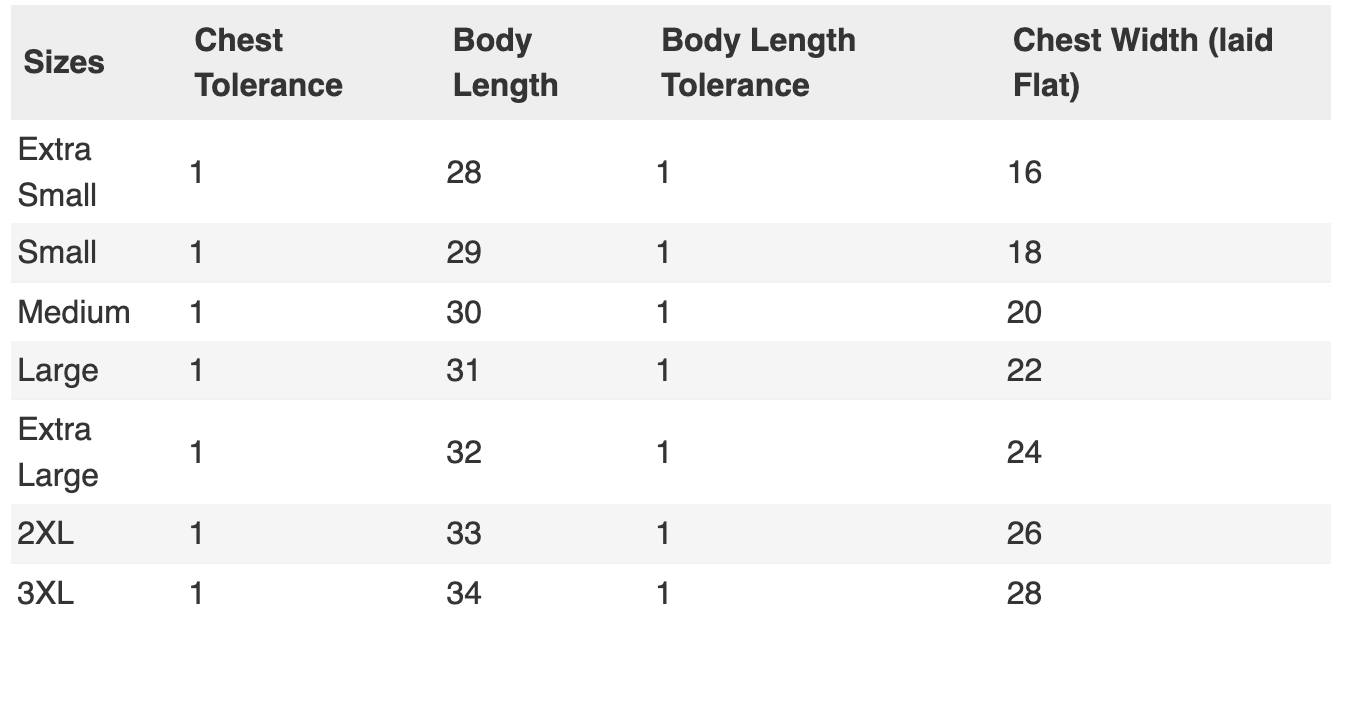1358x704 pixels.
Task: Click Chest Width value 18 for Small
Action: point(1024,252)
